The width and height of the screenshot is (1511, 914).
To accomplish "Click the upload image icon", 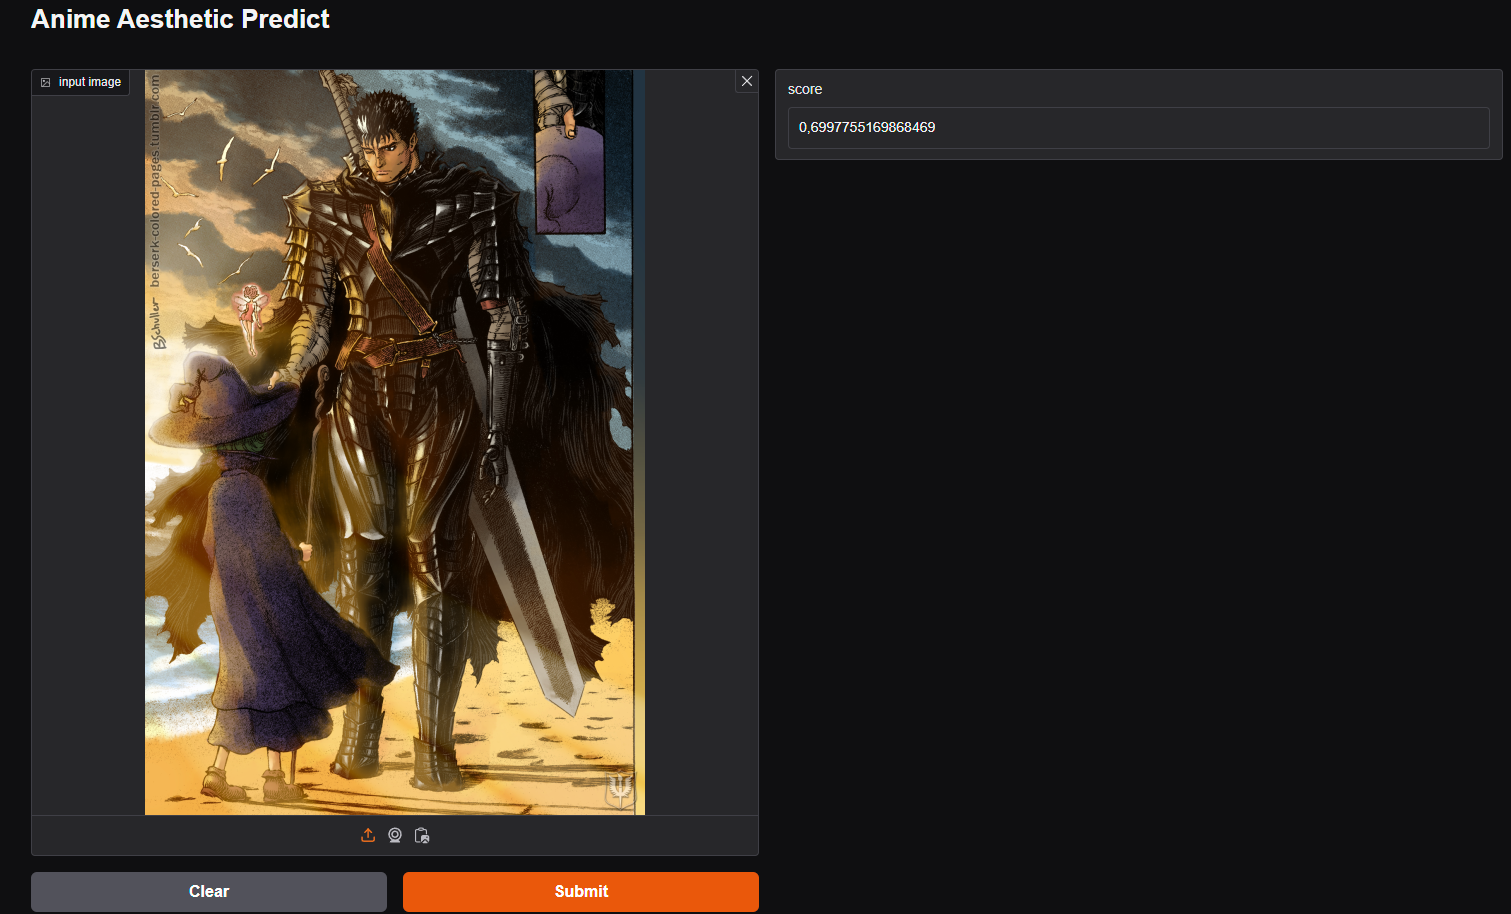I will click(x=368, y=835).
